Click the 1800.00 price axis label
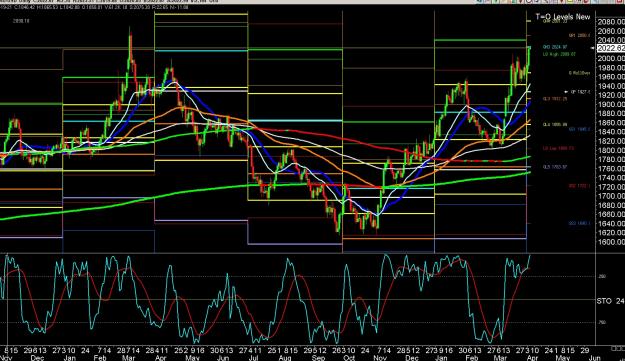Viewport: 625px width, 361px height. click(x=611, y=150)
